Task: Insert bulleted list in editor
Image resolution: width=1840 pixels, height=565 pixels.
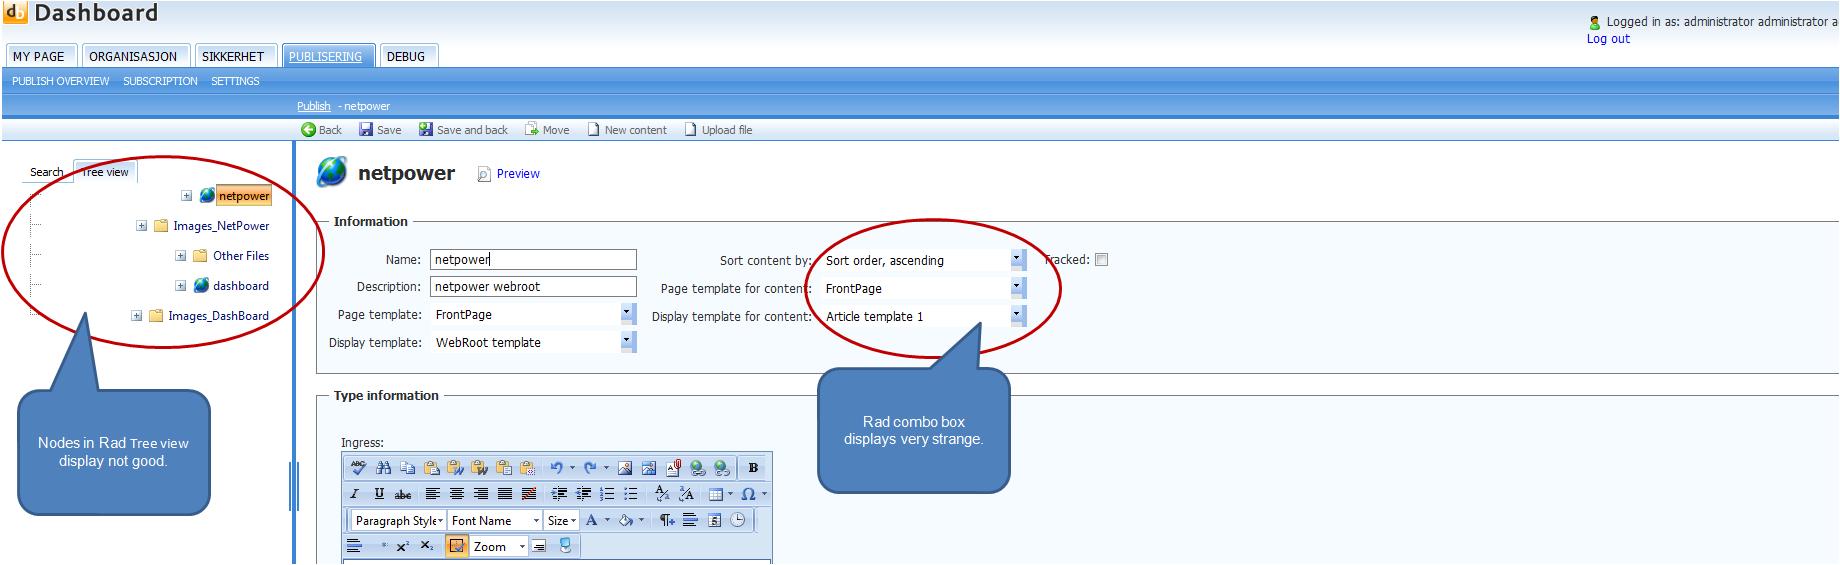Action: point(631,494)
